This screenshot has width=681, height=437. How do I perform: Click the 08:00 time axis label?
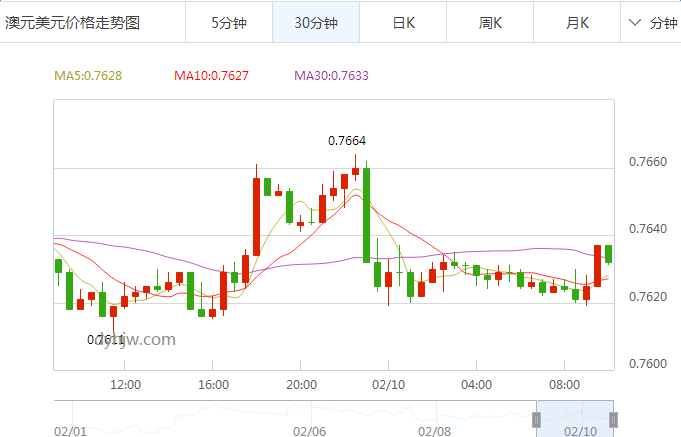tap(564, 385)
